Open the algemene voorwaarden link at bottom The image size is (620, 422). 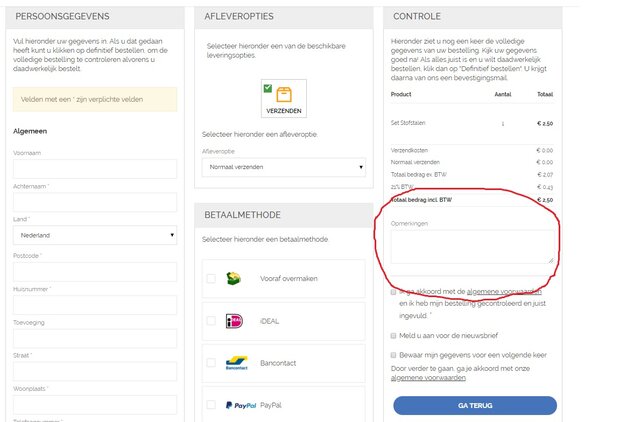pyautogui.click(x=427, y=379)
